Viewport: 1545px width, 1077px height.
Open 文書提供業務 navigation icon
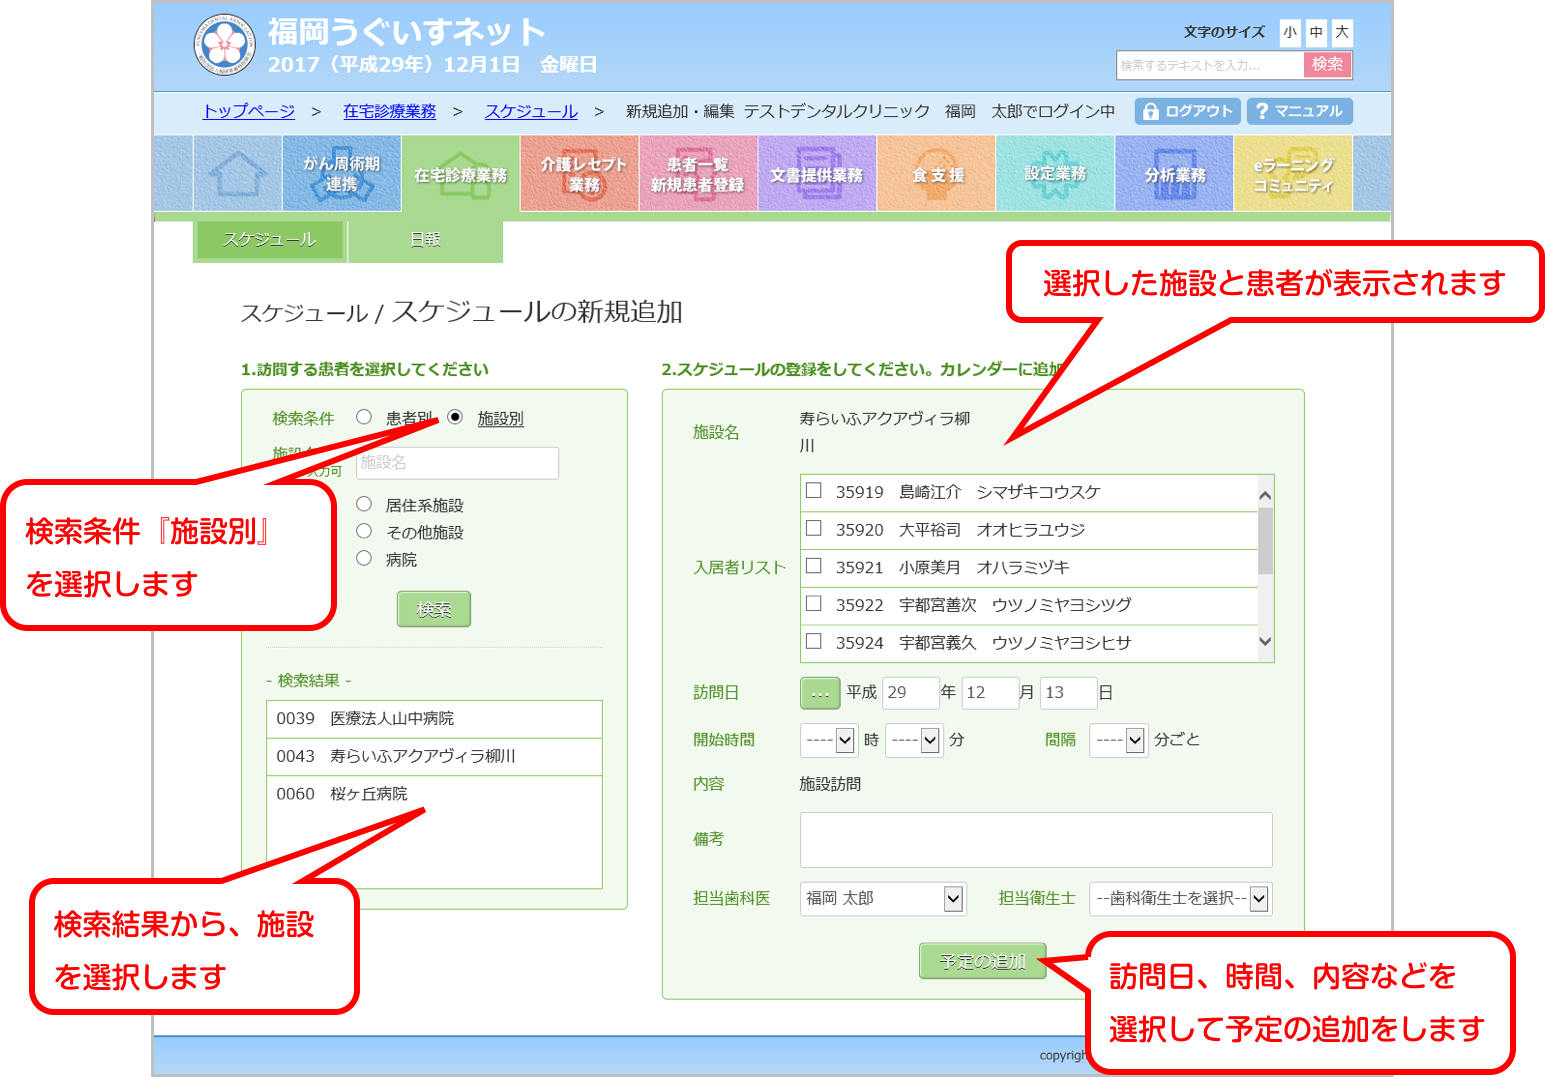coord(817,174)
